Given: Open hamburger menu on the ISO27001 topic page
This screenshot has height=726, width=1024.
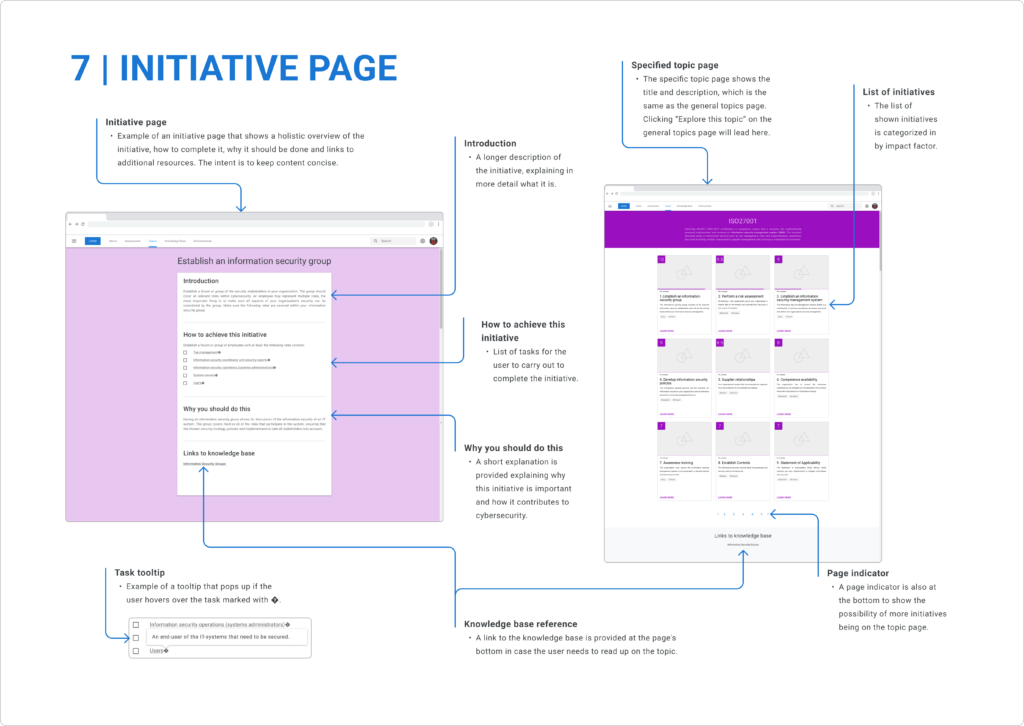Looking at the screenshot, I should tap(610, 206).
